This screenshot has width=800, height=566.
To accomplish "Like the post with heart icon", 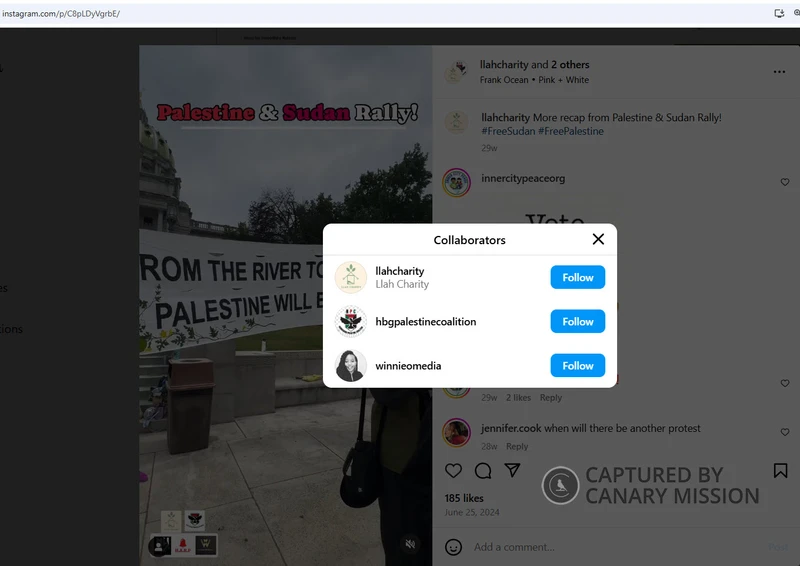I will [x=453, y=471].
